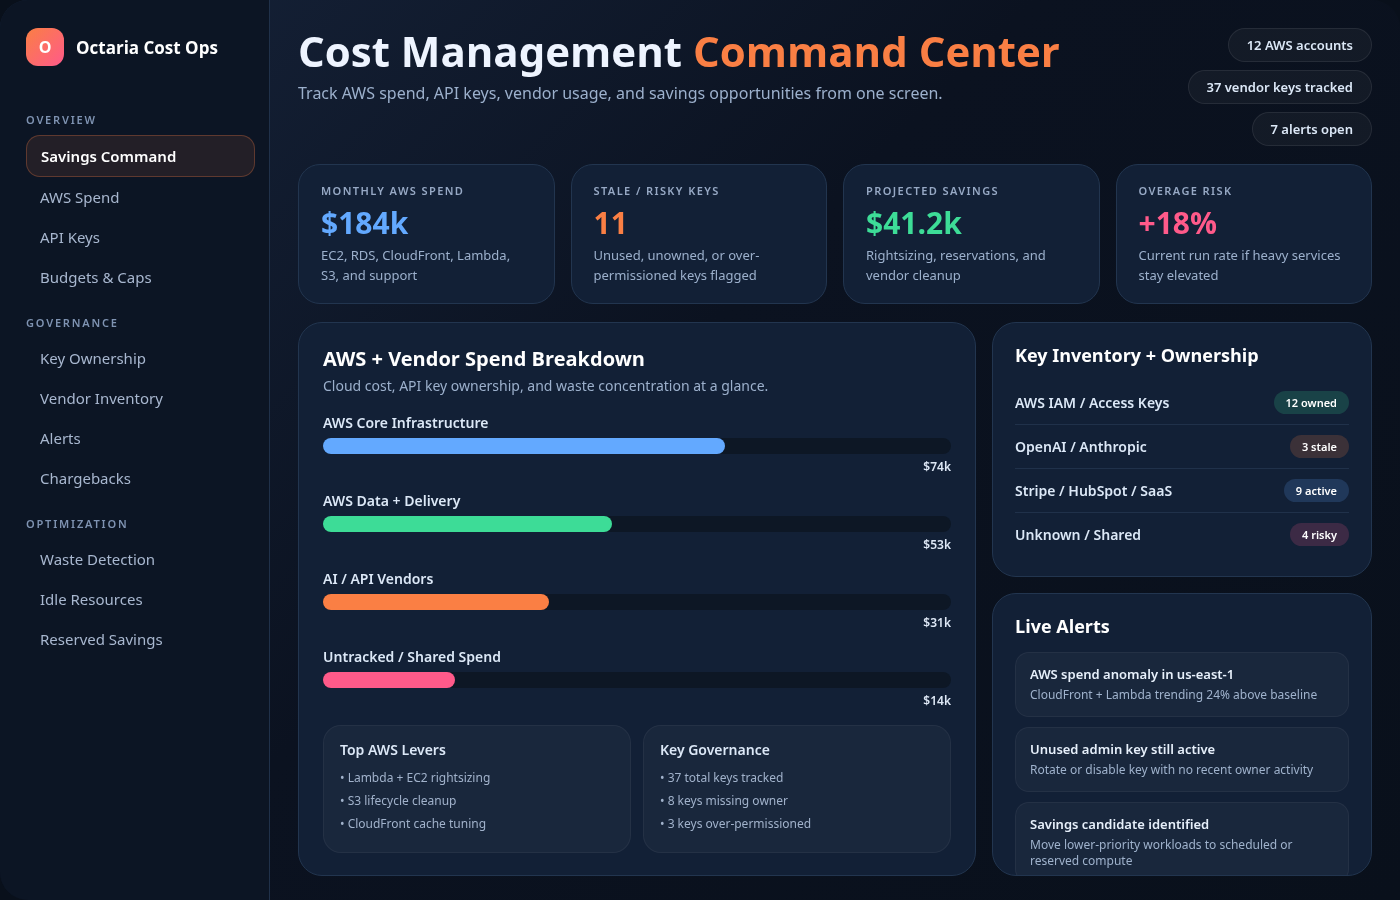This screenshot has width=1400, height=900.
Task: Select AWS Spend in the sidebar
Action: pos(79,197)
